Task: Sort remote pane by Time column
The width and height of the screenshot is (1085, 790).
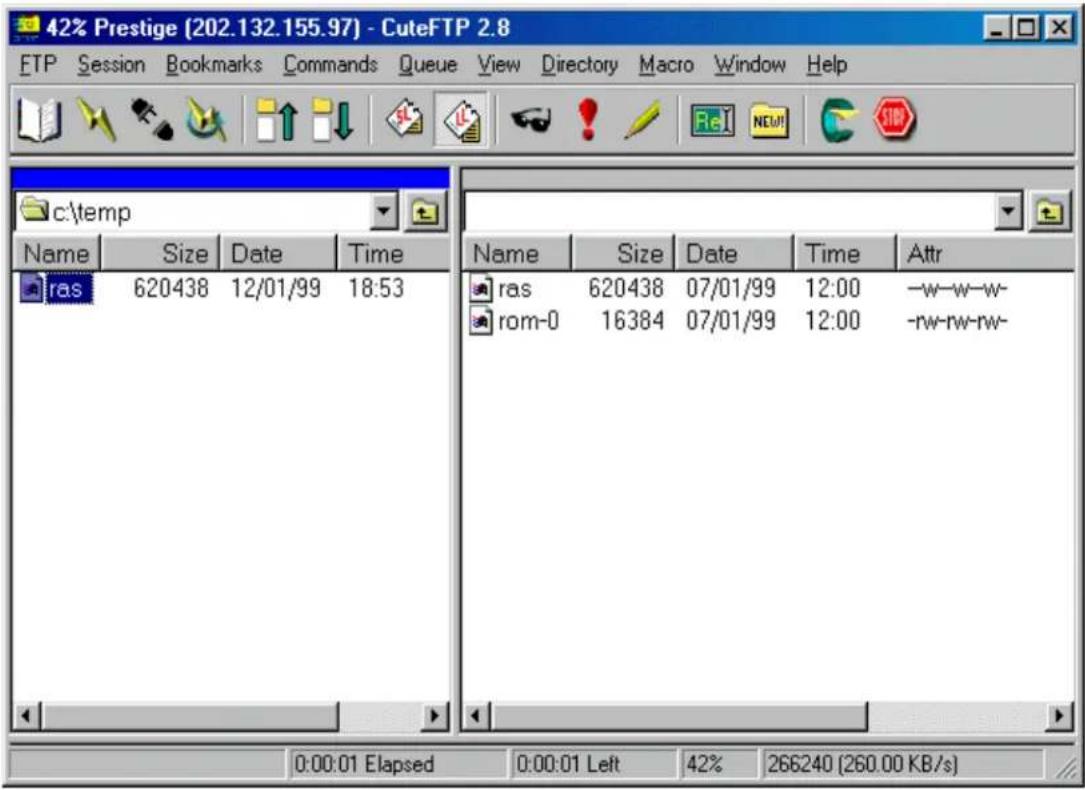Action: [845, 253]
